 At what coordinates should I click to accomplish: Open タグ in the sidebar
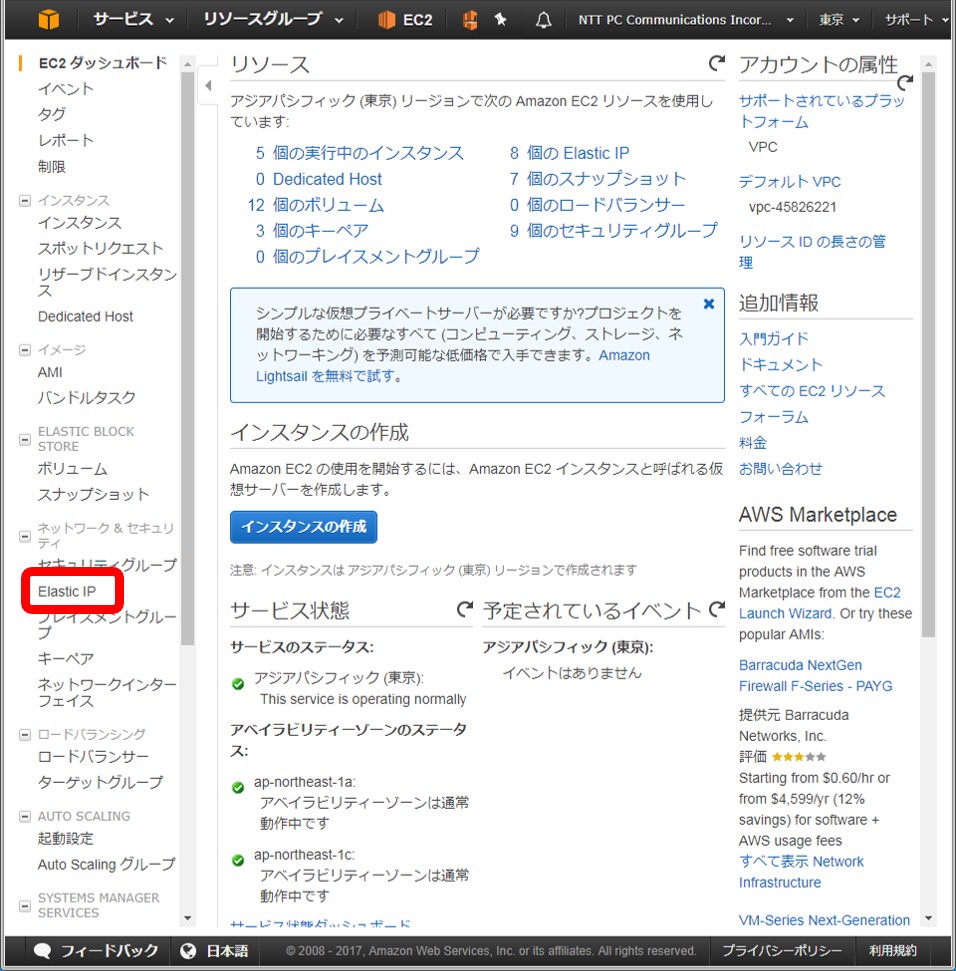52,115
